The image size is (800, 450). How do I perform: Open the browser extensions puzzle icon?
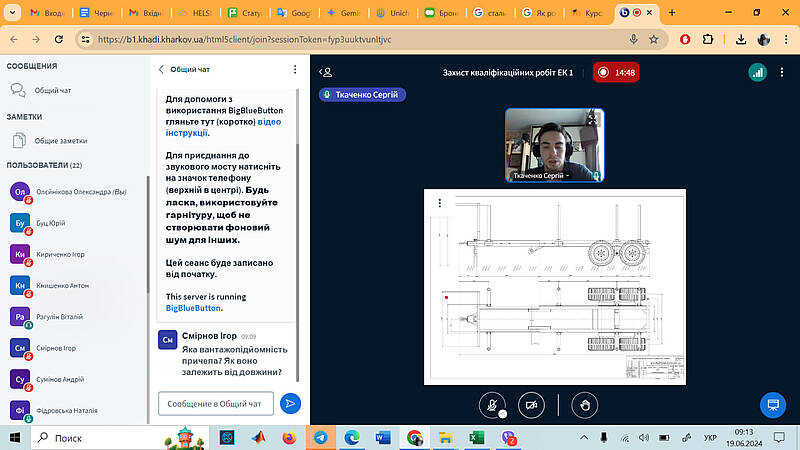coord(708,39)
